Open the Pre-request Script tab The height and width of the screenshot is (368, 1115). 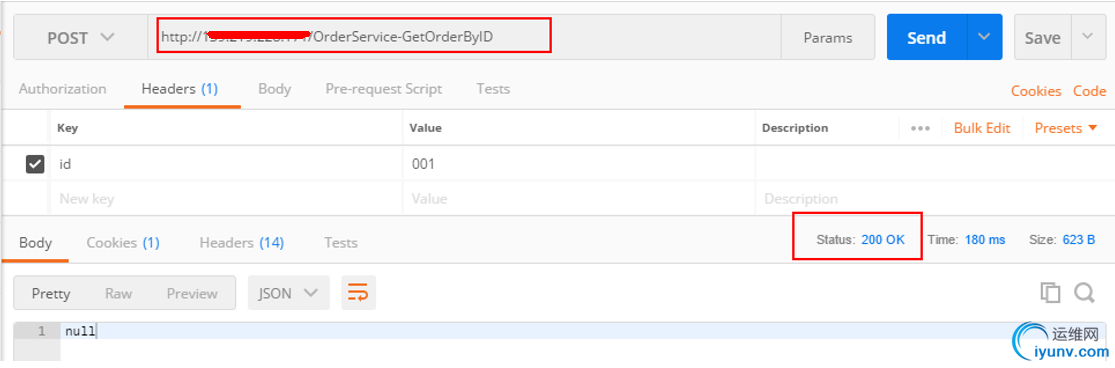click(x=383, y=90)
